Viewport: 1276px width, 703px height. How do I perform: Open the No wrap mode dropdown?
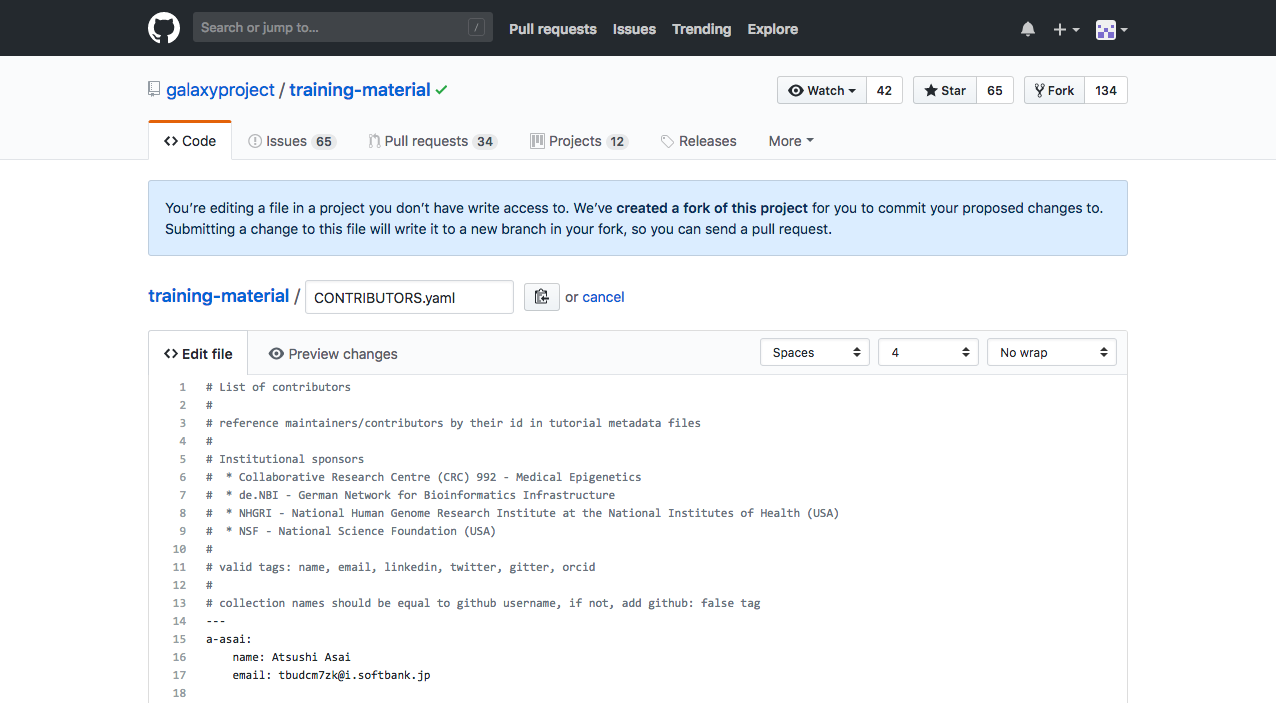tap(1052, 352)
